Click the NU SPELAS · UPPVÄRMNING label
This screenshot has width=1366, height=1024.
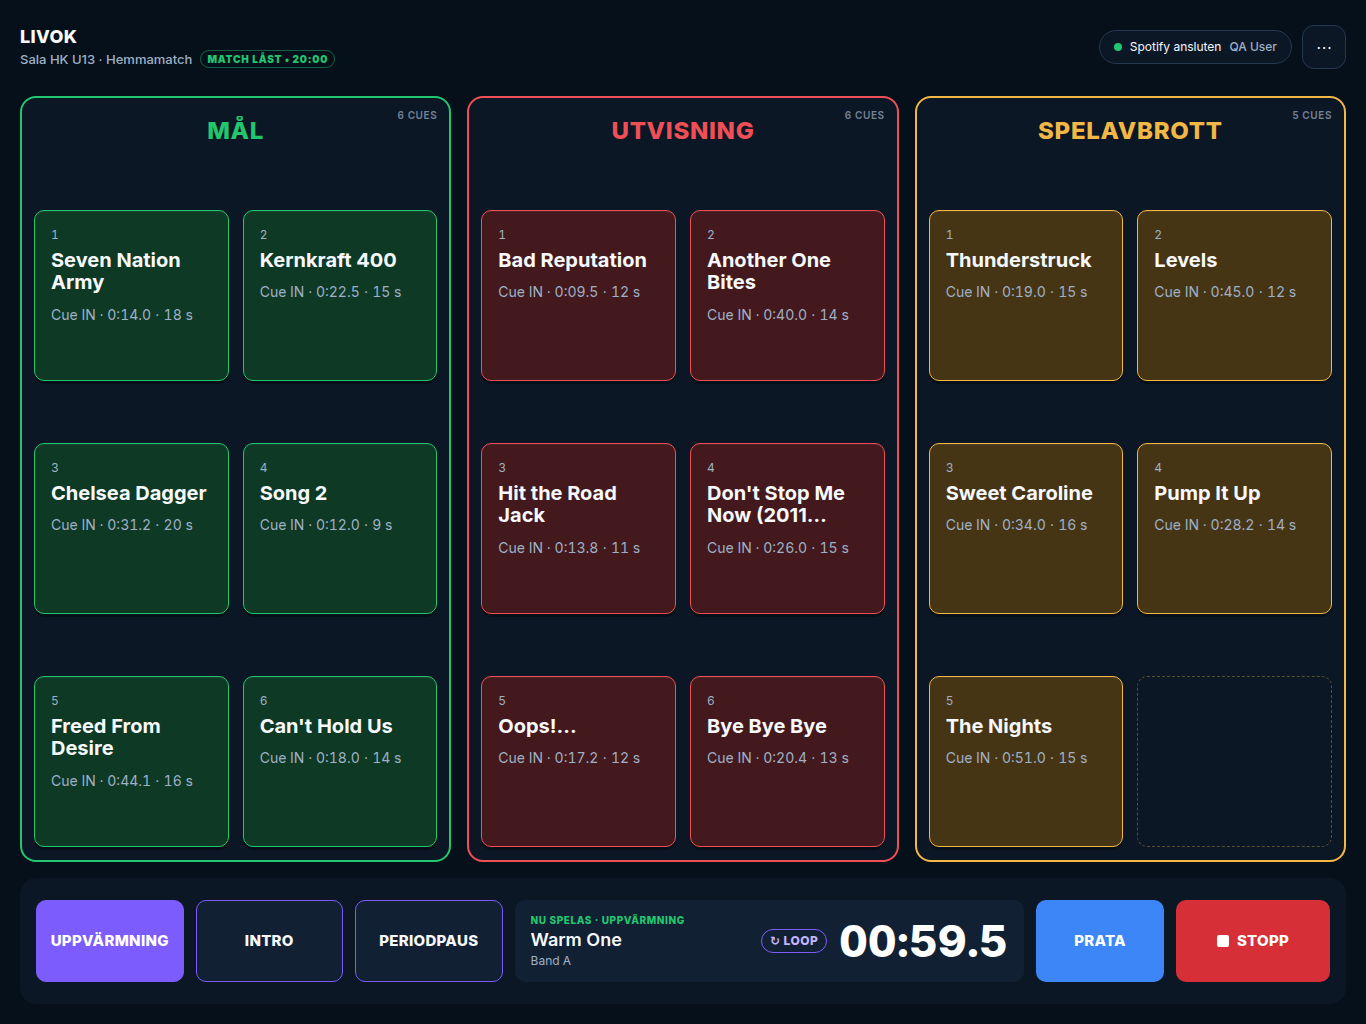point(607,920)
